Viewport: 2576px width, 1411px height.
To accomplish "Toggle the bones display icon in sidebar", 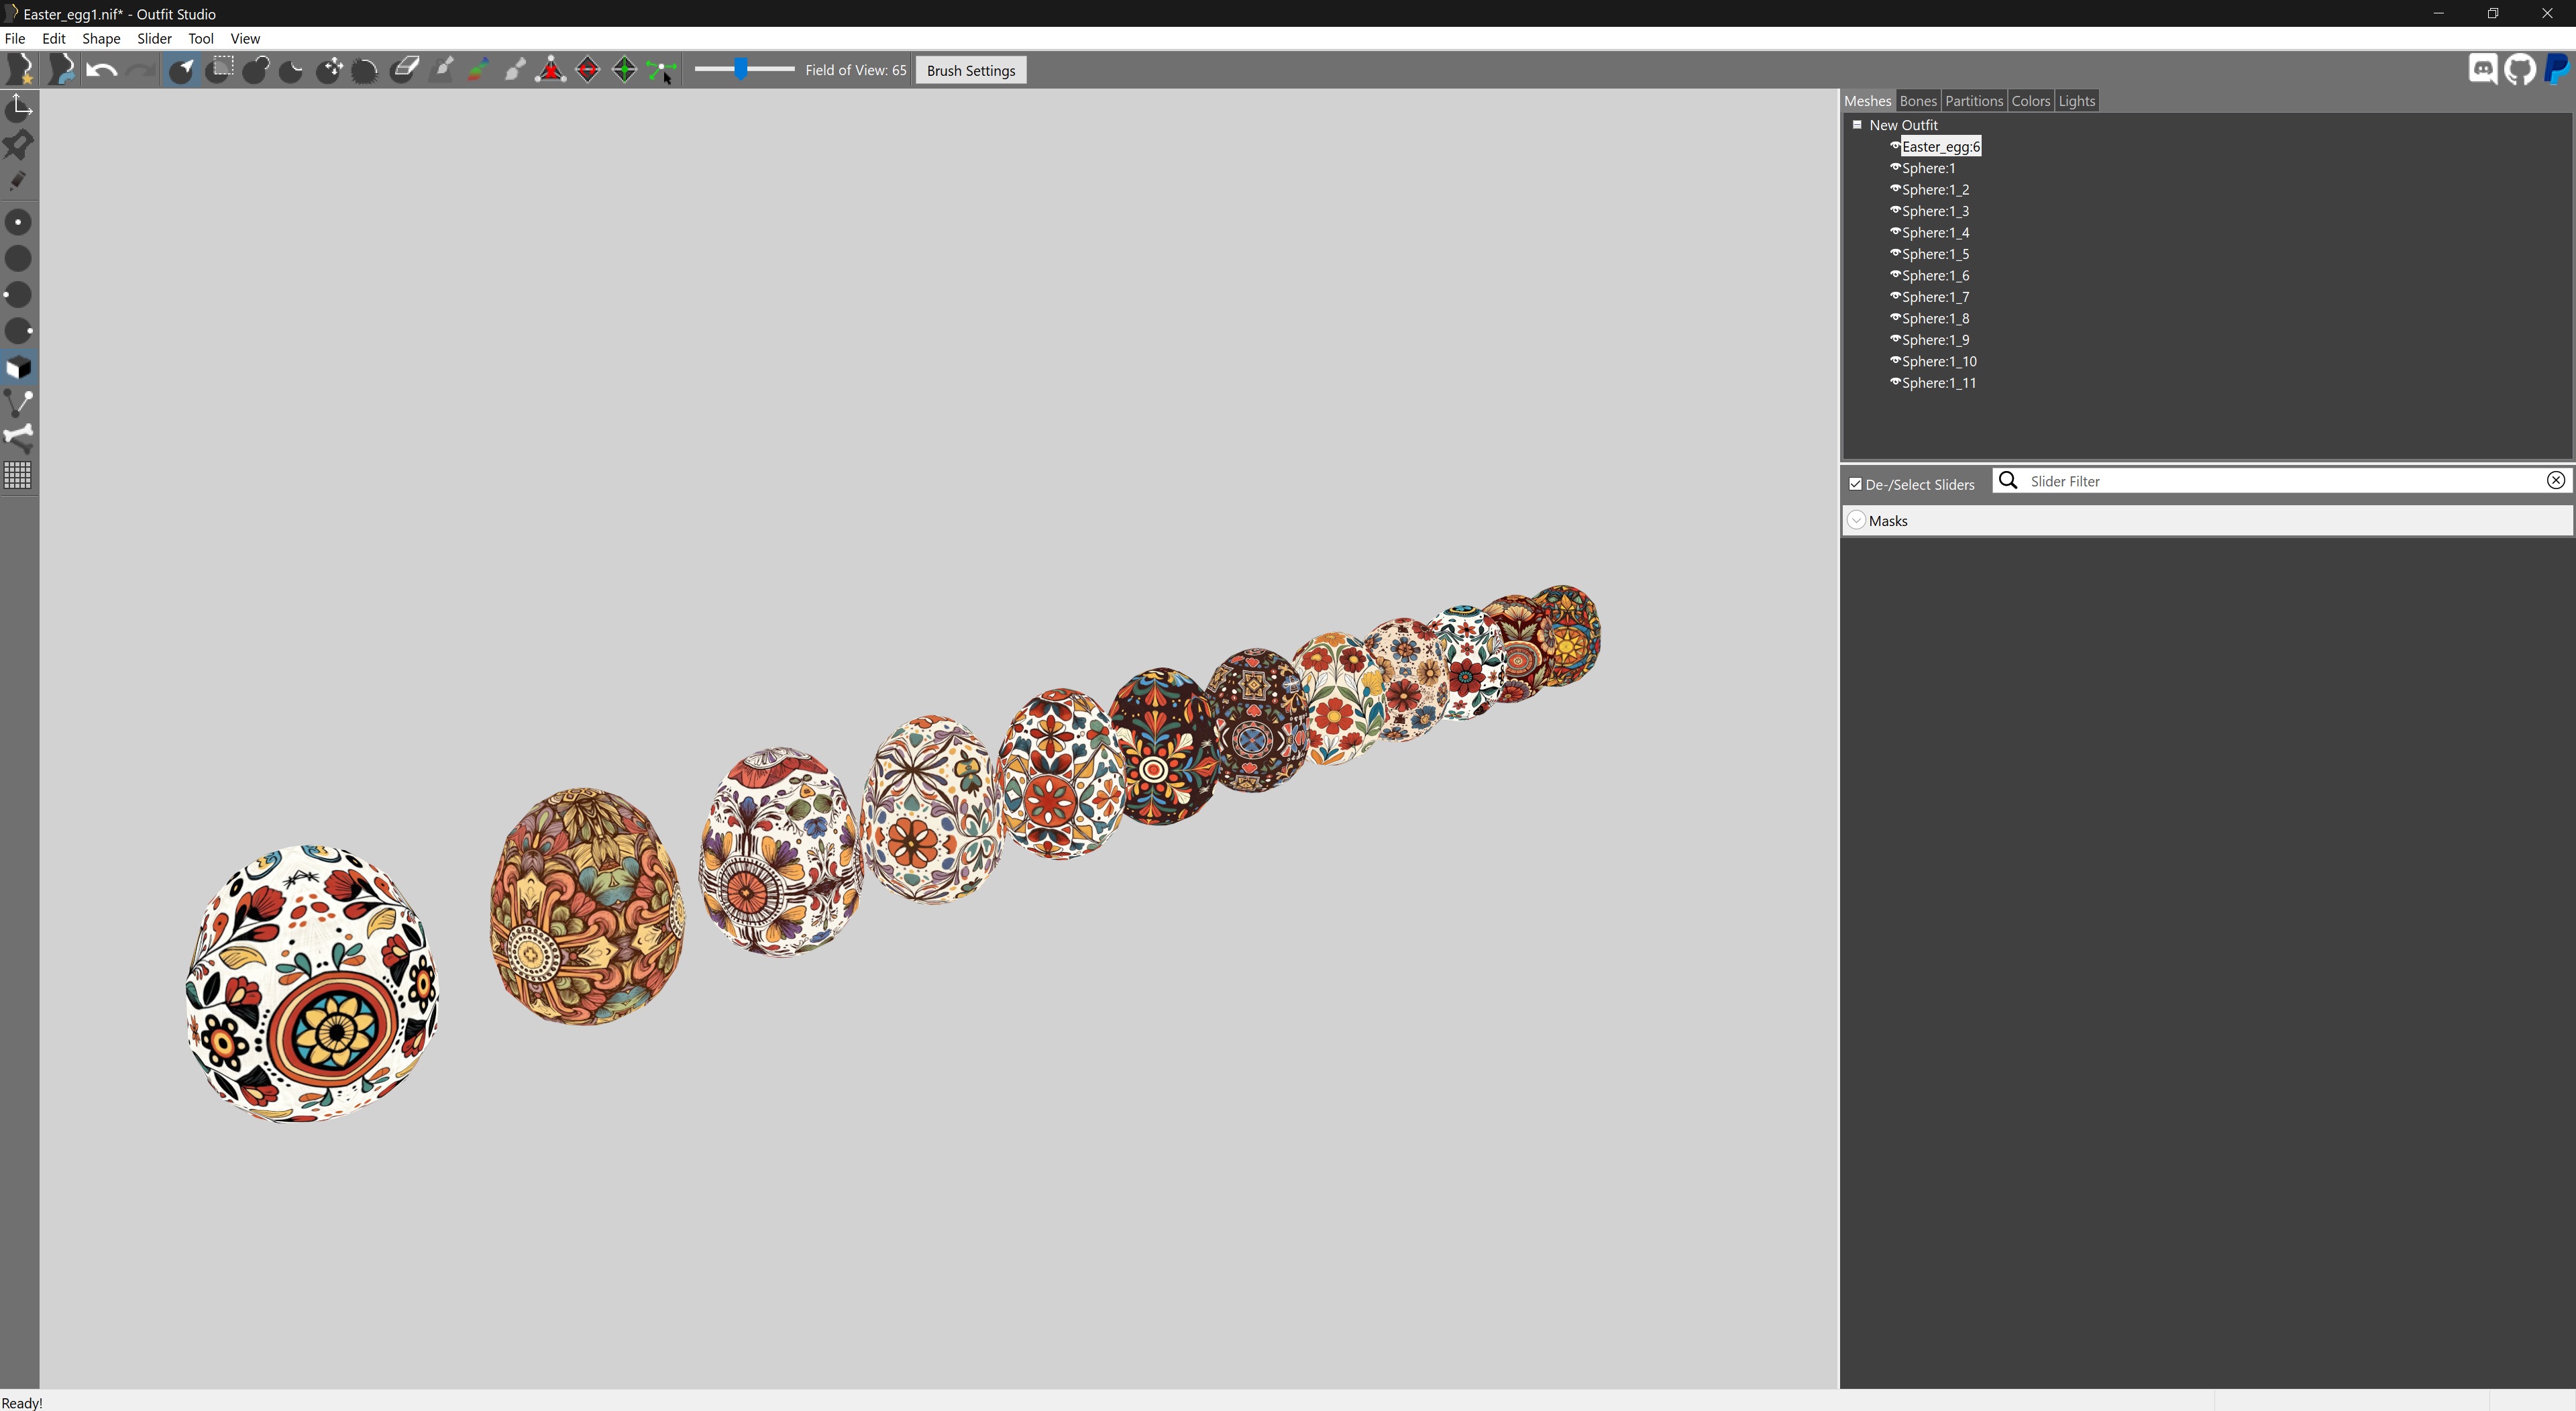I will tap(19, 439).
